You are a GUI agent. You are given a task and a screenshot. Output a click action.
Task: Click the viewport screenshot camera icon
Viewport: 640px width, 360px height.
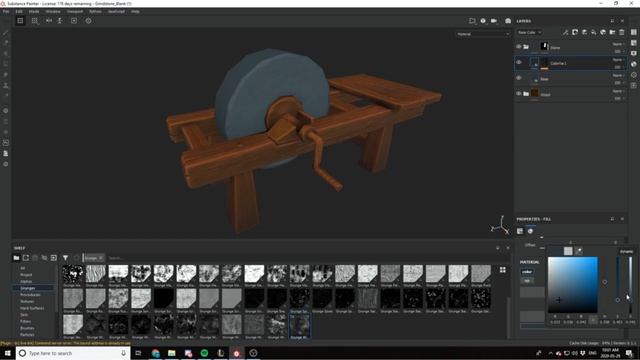[x=508, y=21]
